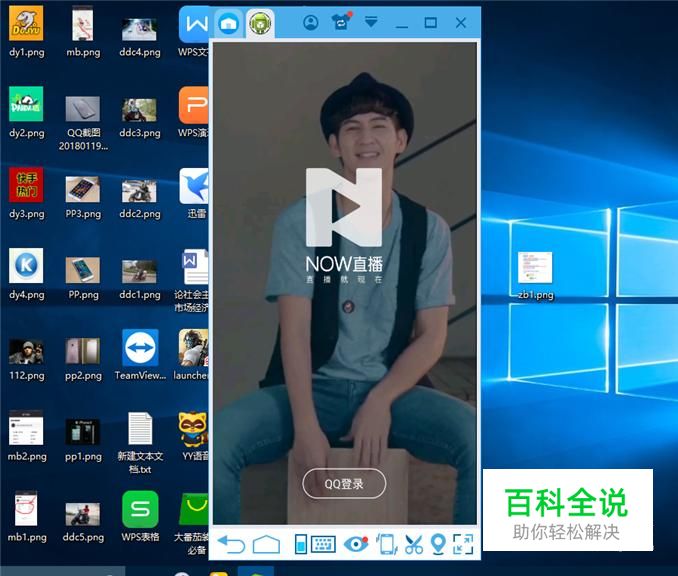Image resolution: width=678 pixels, height=576 pixels.
Task: Select the QQ截图 20180119 file
Action: [x=83, y=123]
